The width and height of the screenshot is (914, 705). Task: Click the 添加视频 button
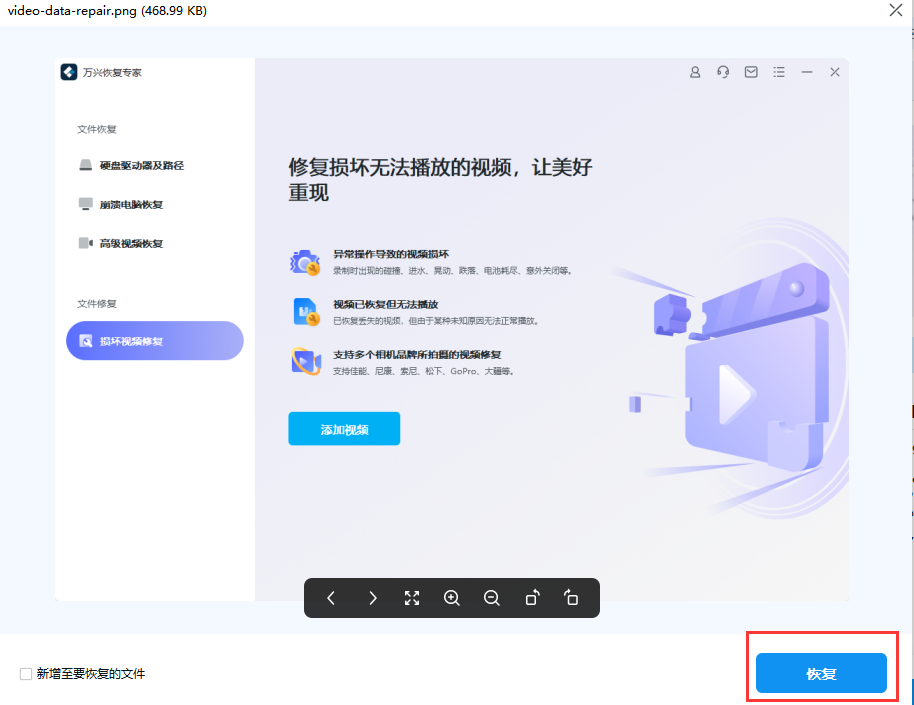(344, 427)
